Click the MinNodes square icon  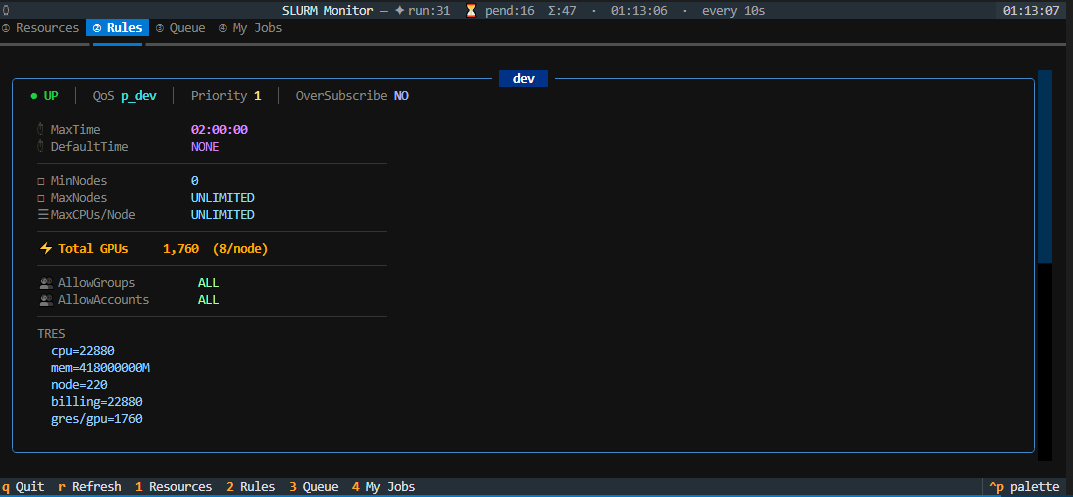click(x=41, y=181)
